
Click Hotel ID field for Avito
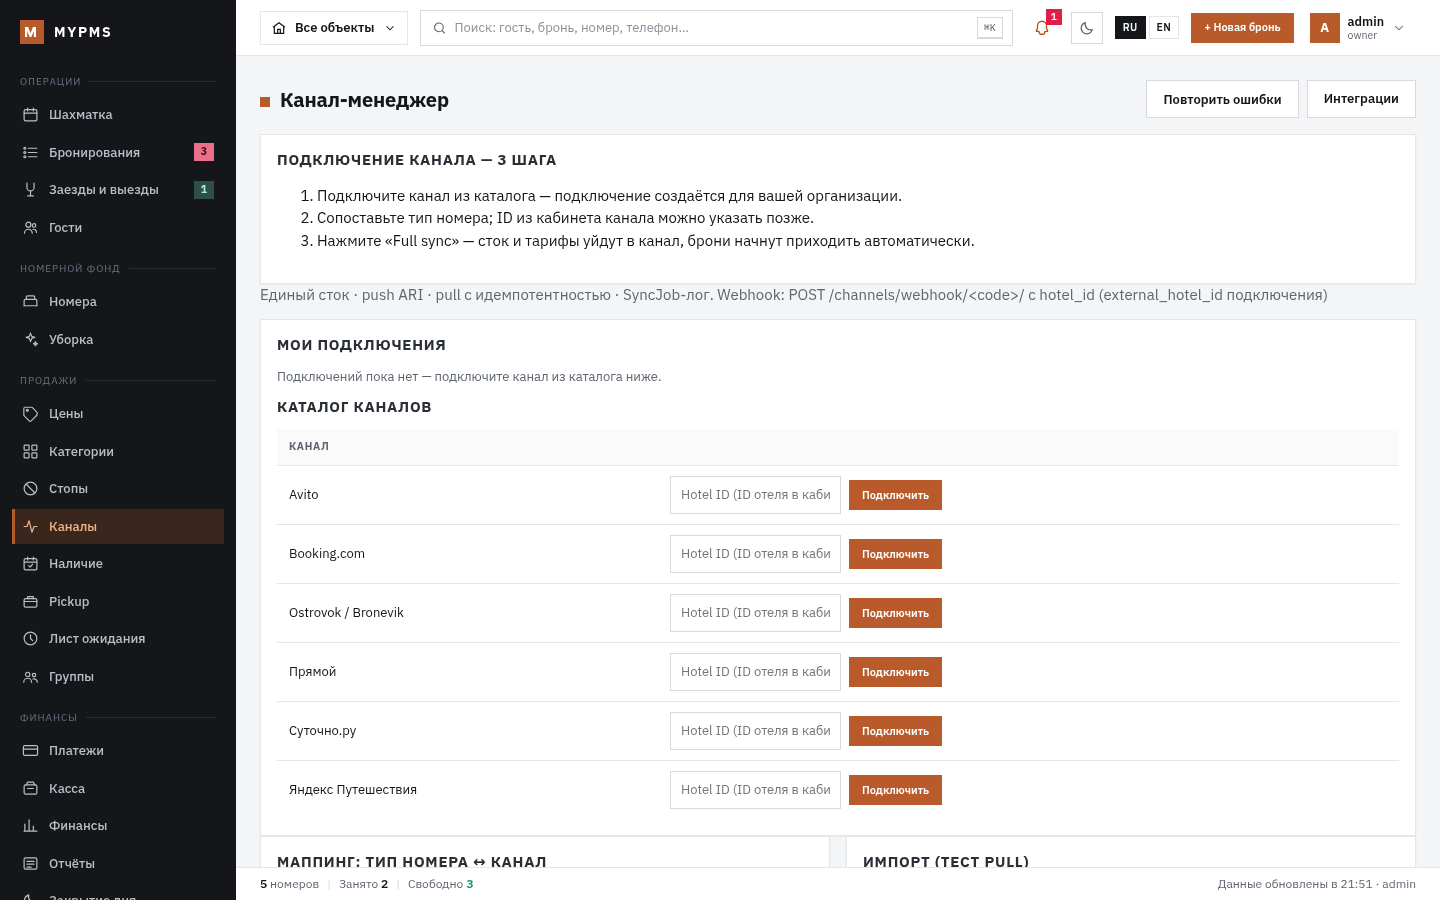coord(755,495)
